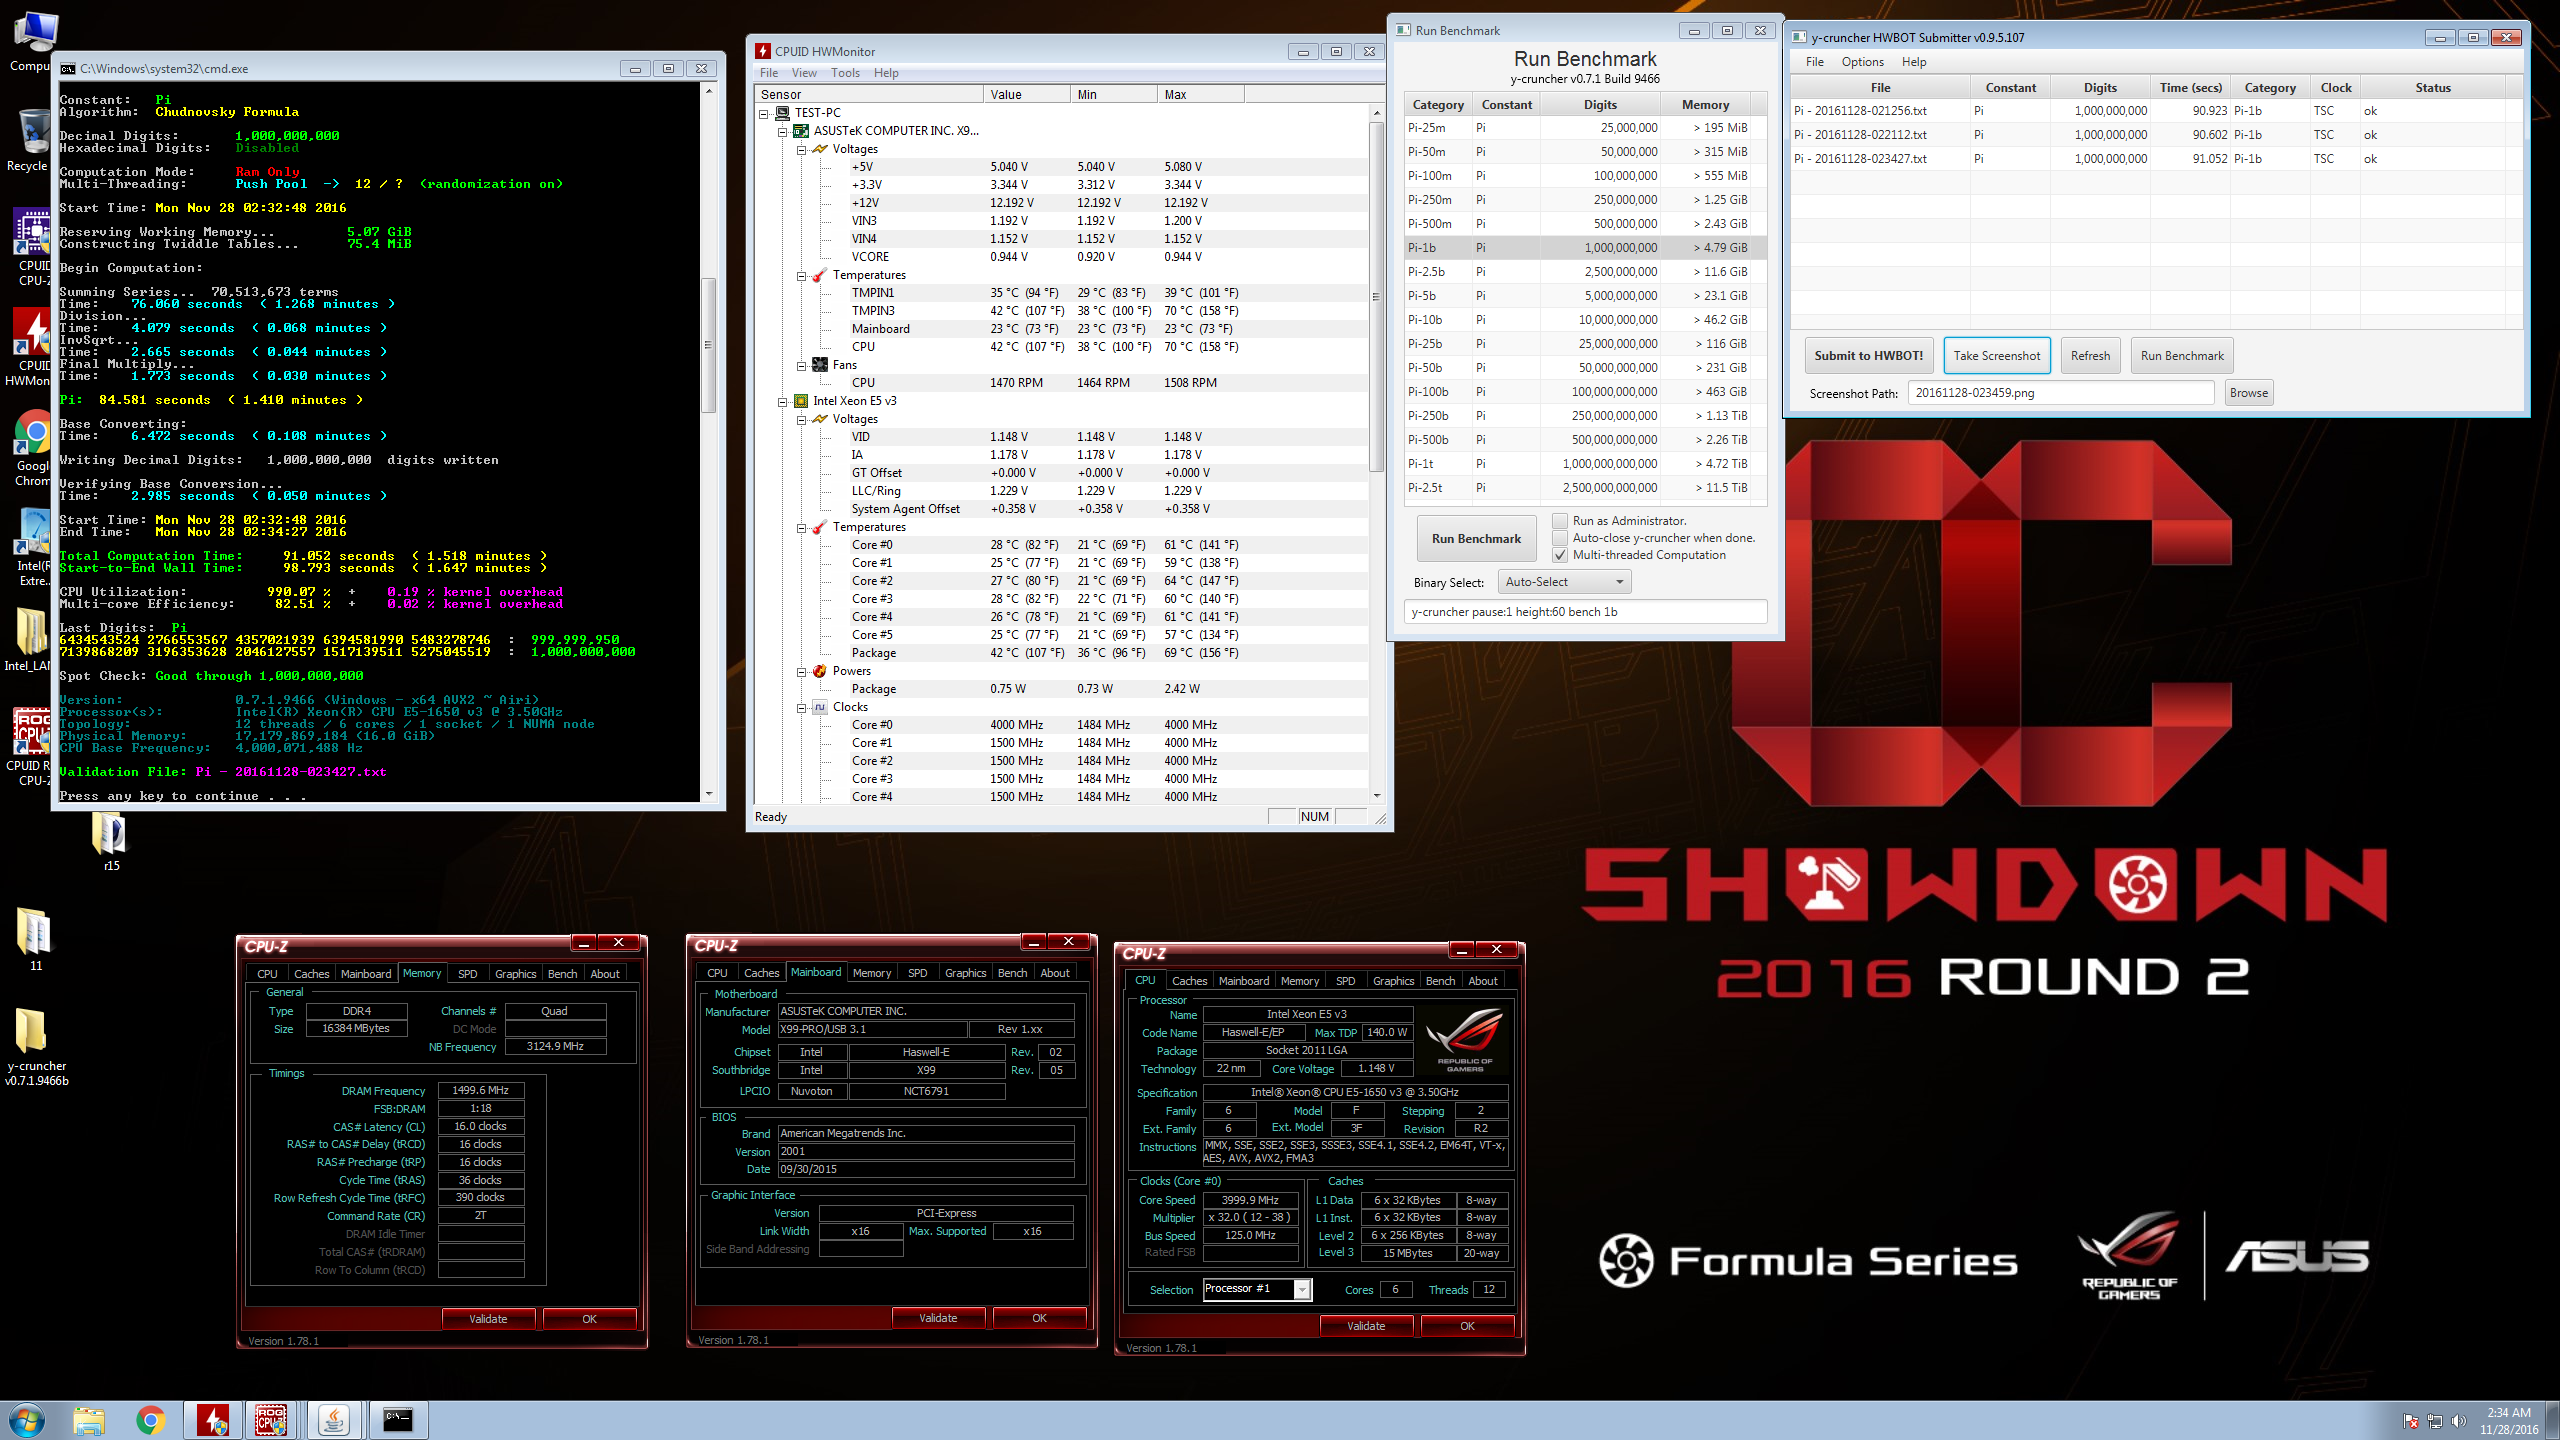Select the Pi-2.5b row in benchmark list
This screenshot has width=2560, height=1440.
pos(1583,272)
